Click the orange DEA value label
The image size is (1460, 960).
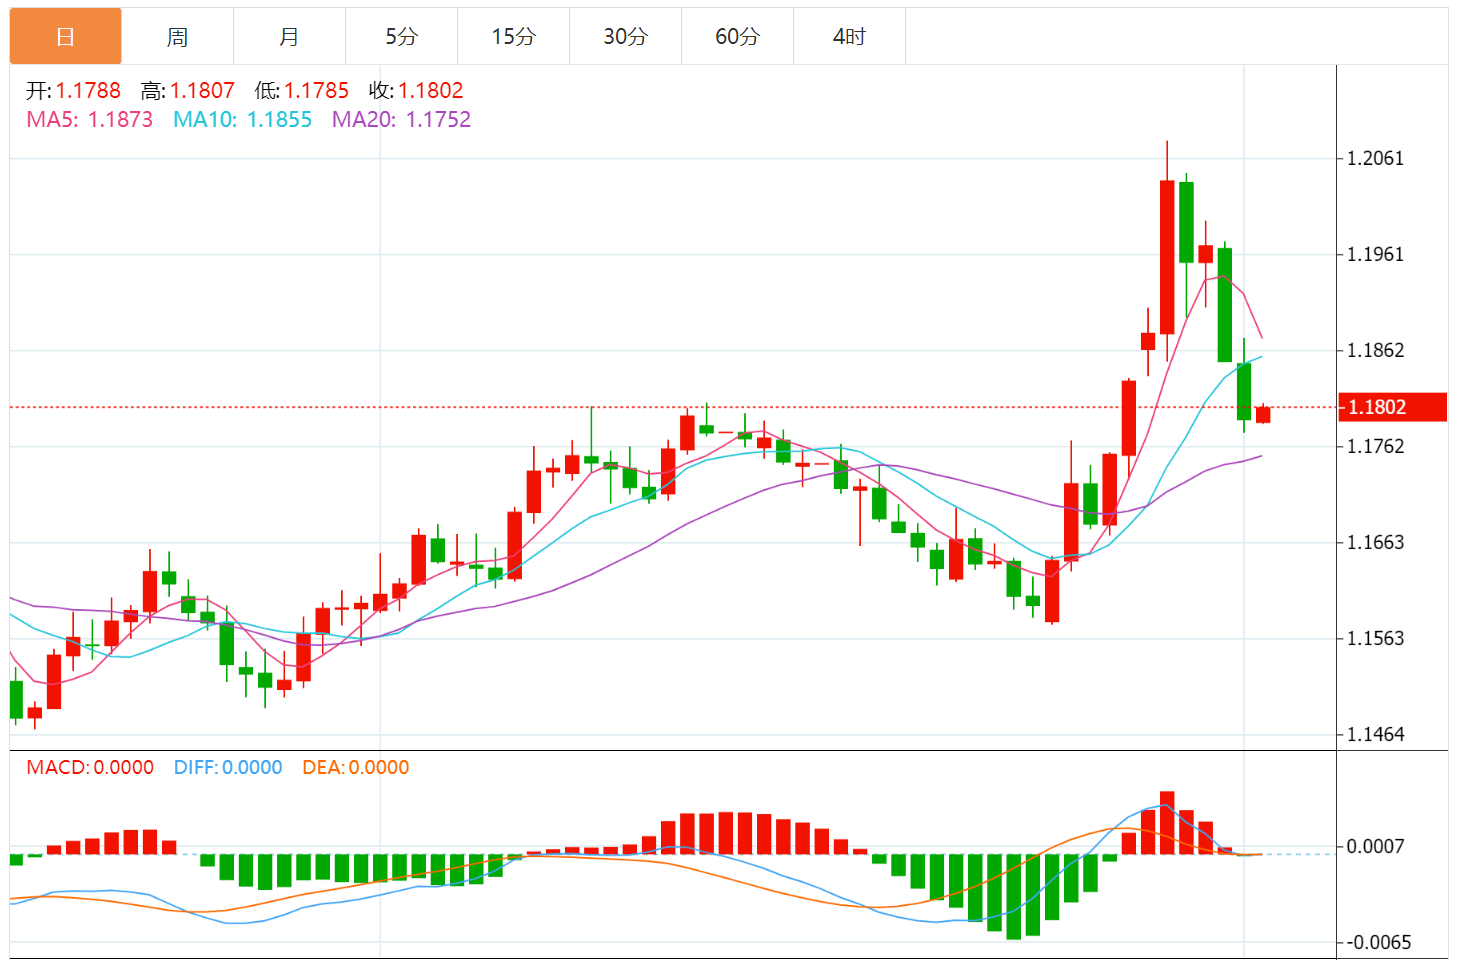click(355, 767)
